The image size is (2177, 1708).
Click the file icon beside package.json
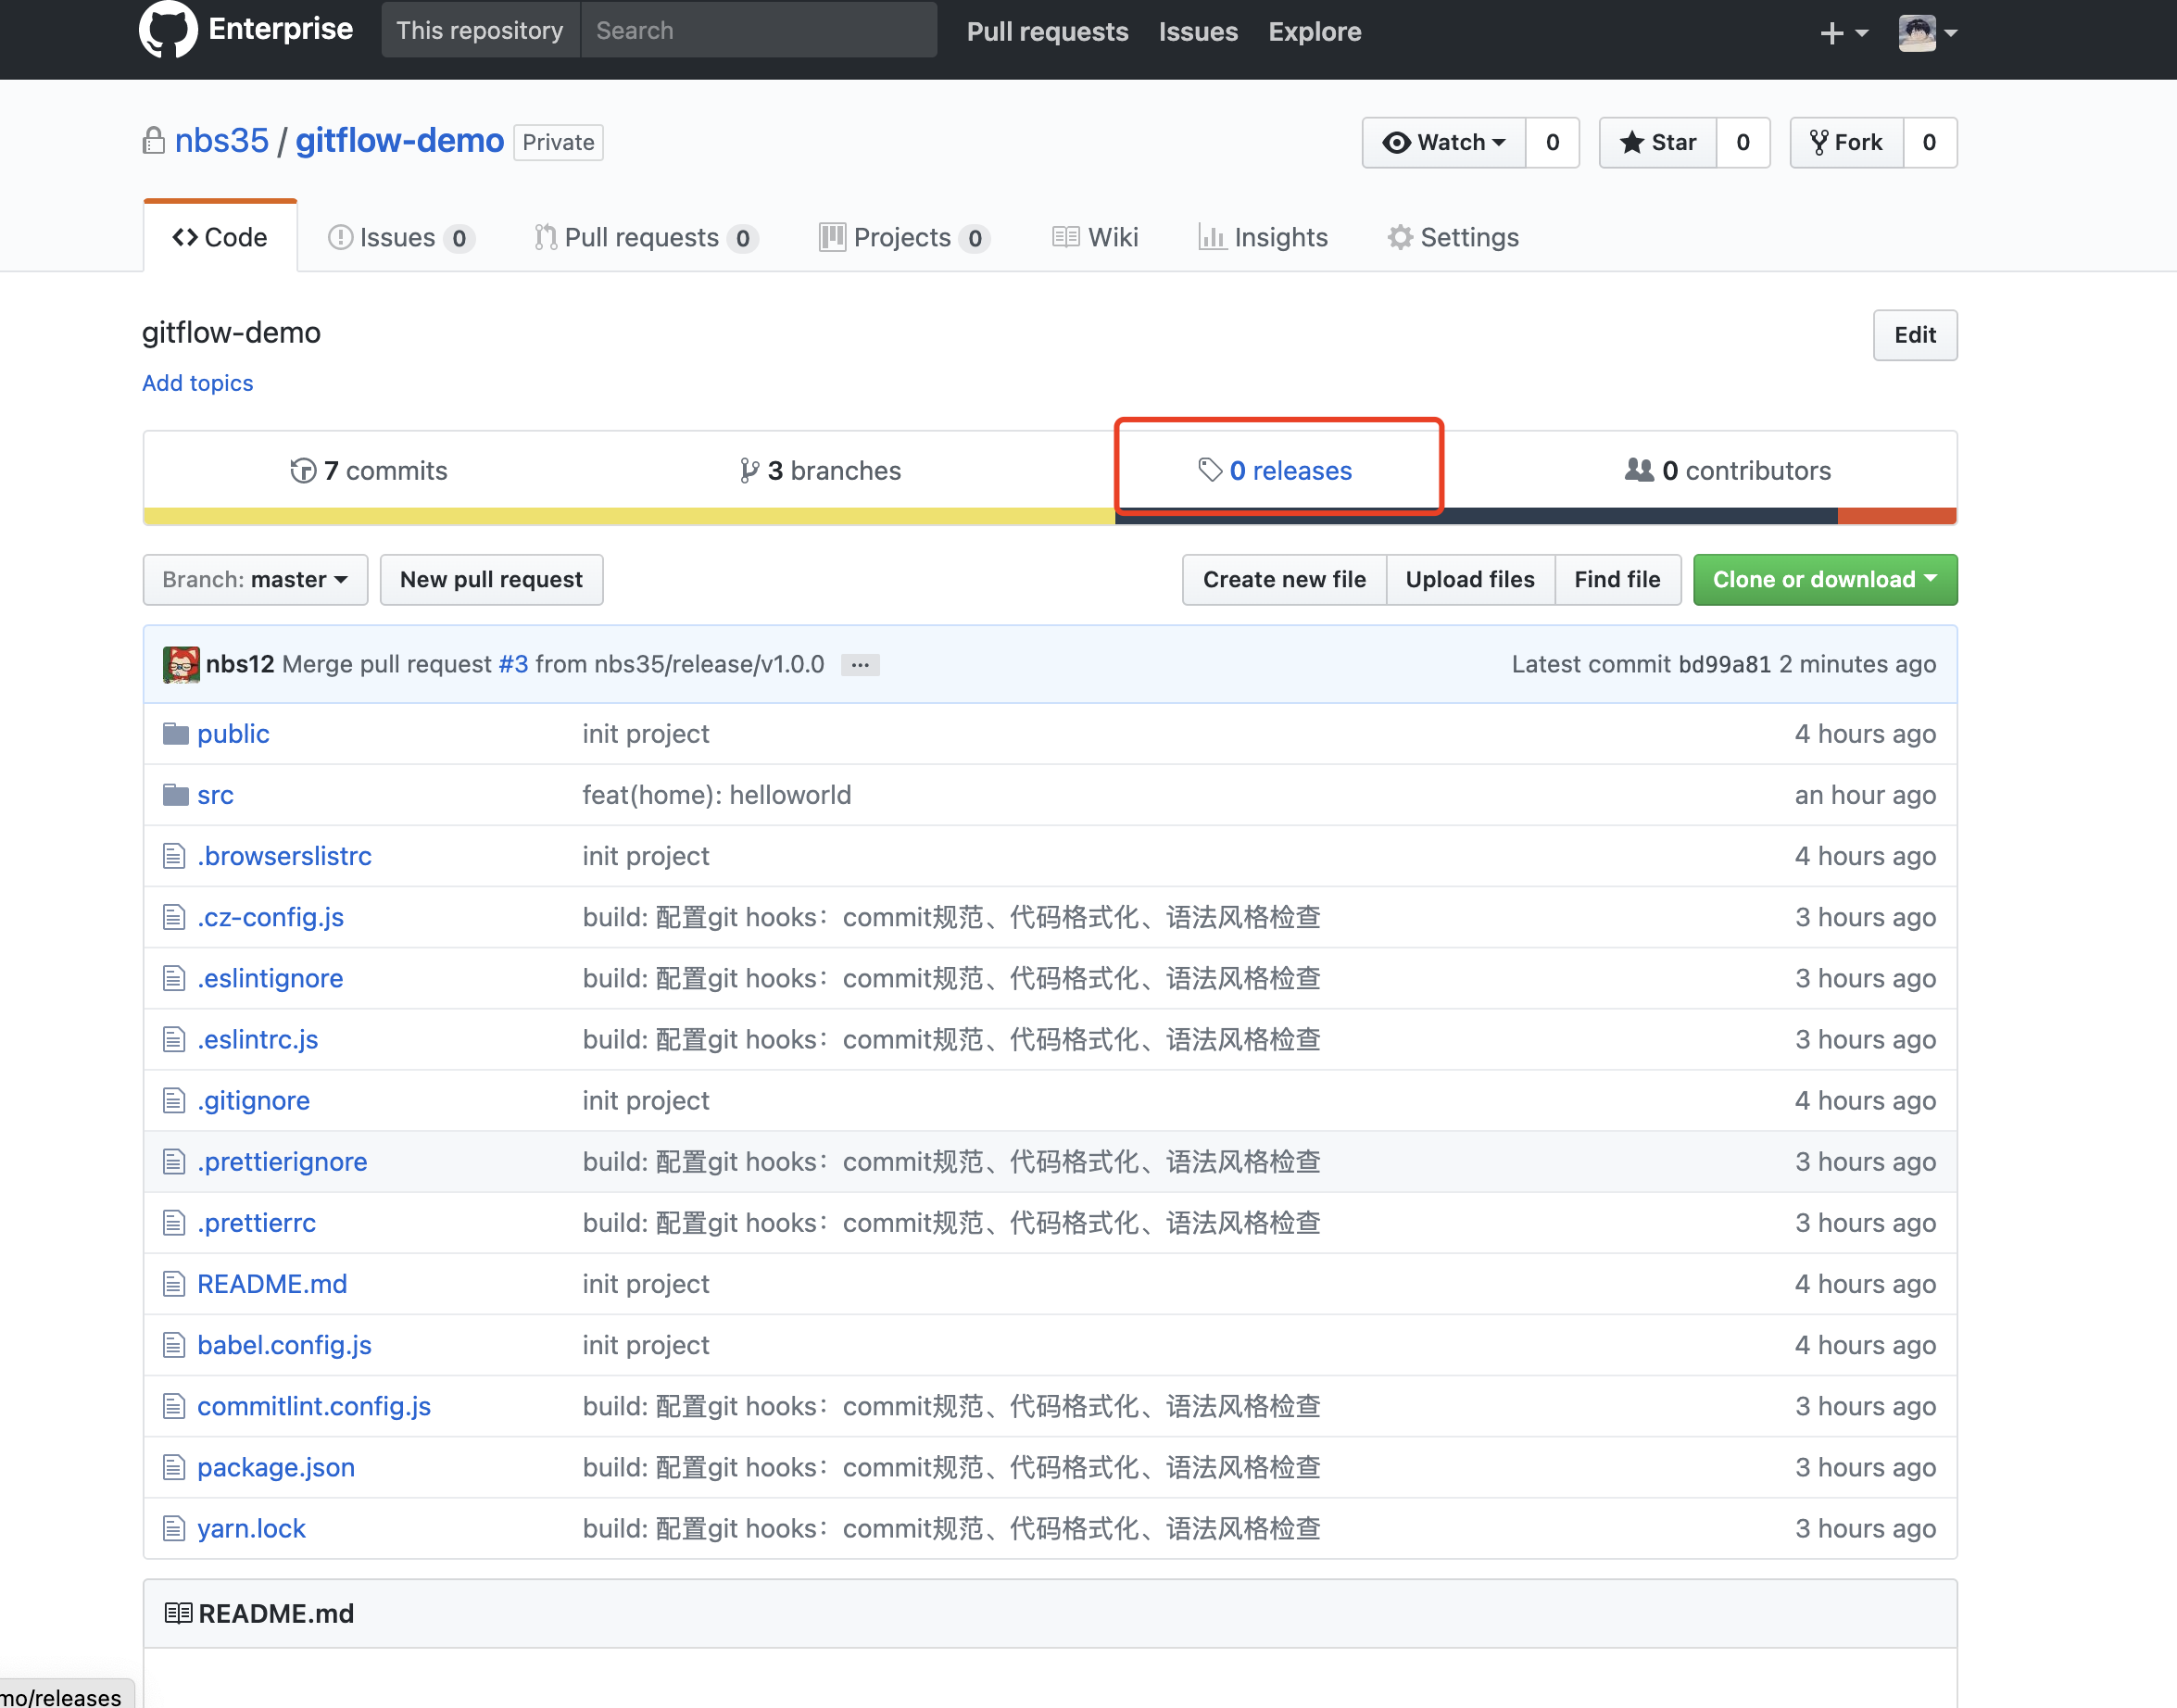point(174,1467)
